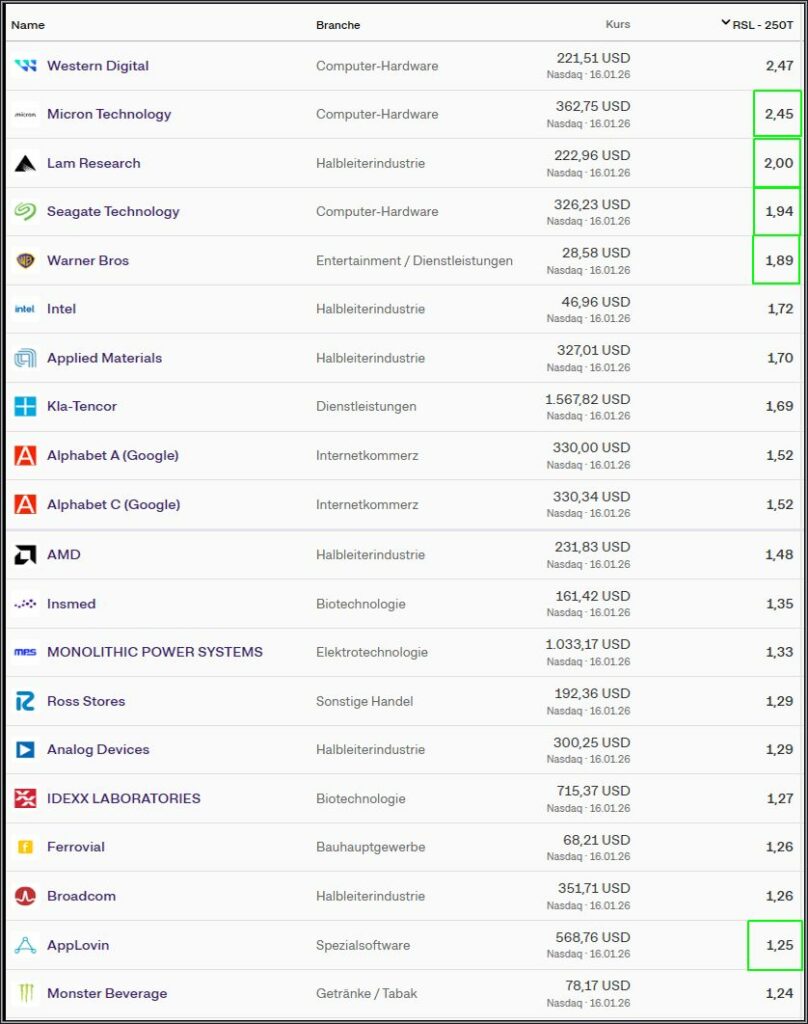Click the Monster Beverage logo icon

pos(25,994)
